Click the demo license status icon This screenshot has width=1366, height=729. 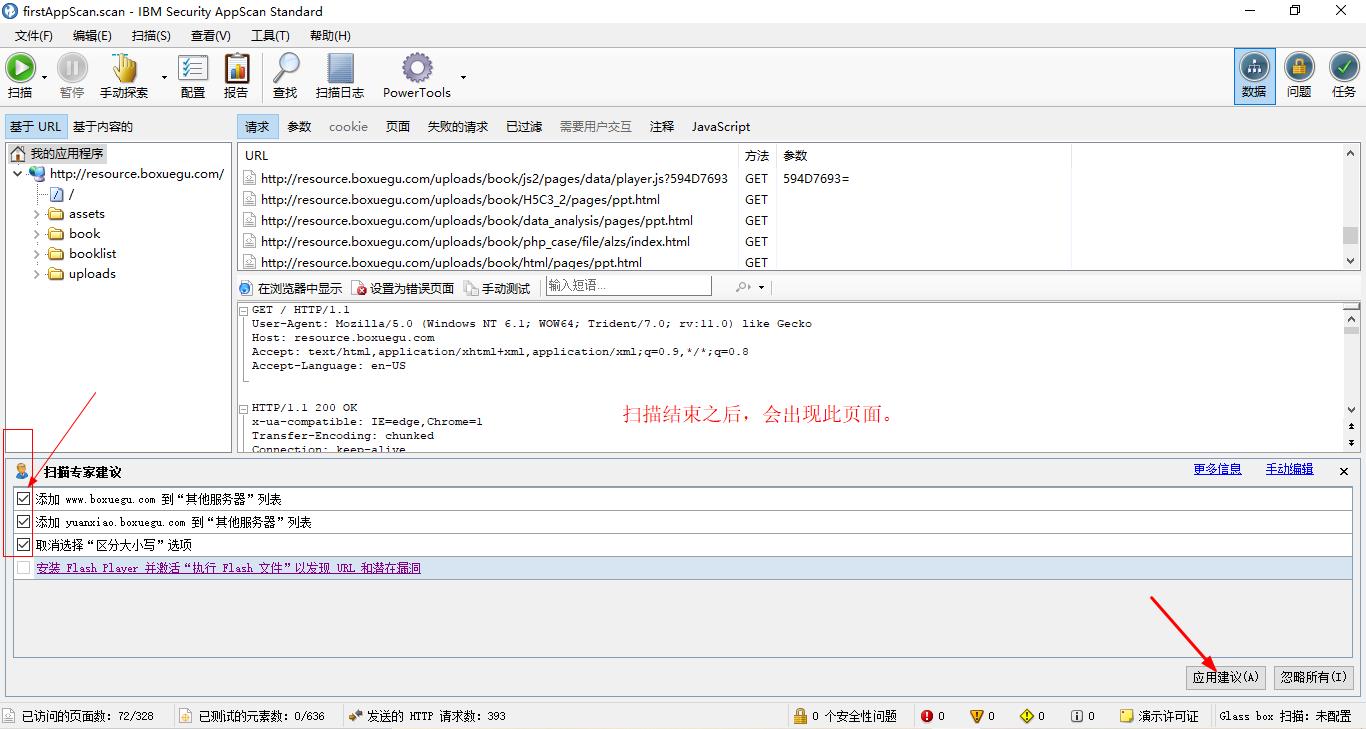point(1127,716)
